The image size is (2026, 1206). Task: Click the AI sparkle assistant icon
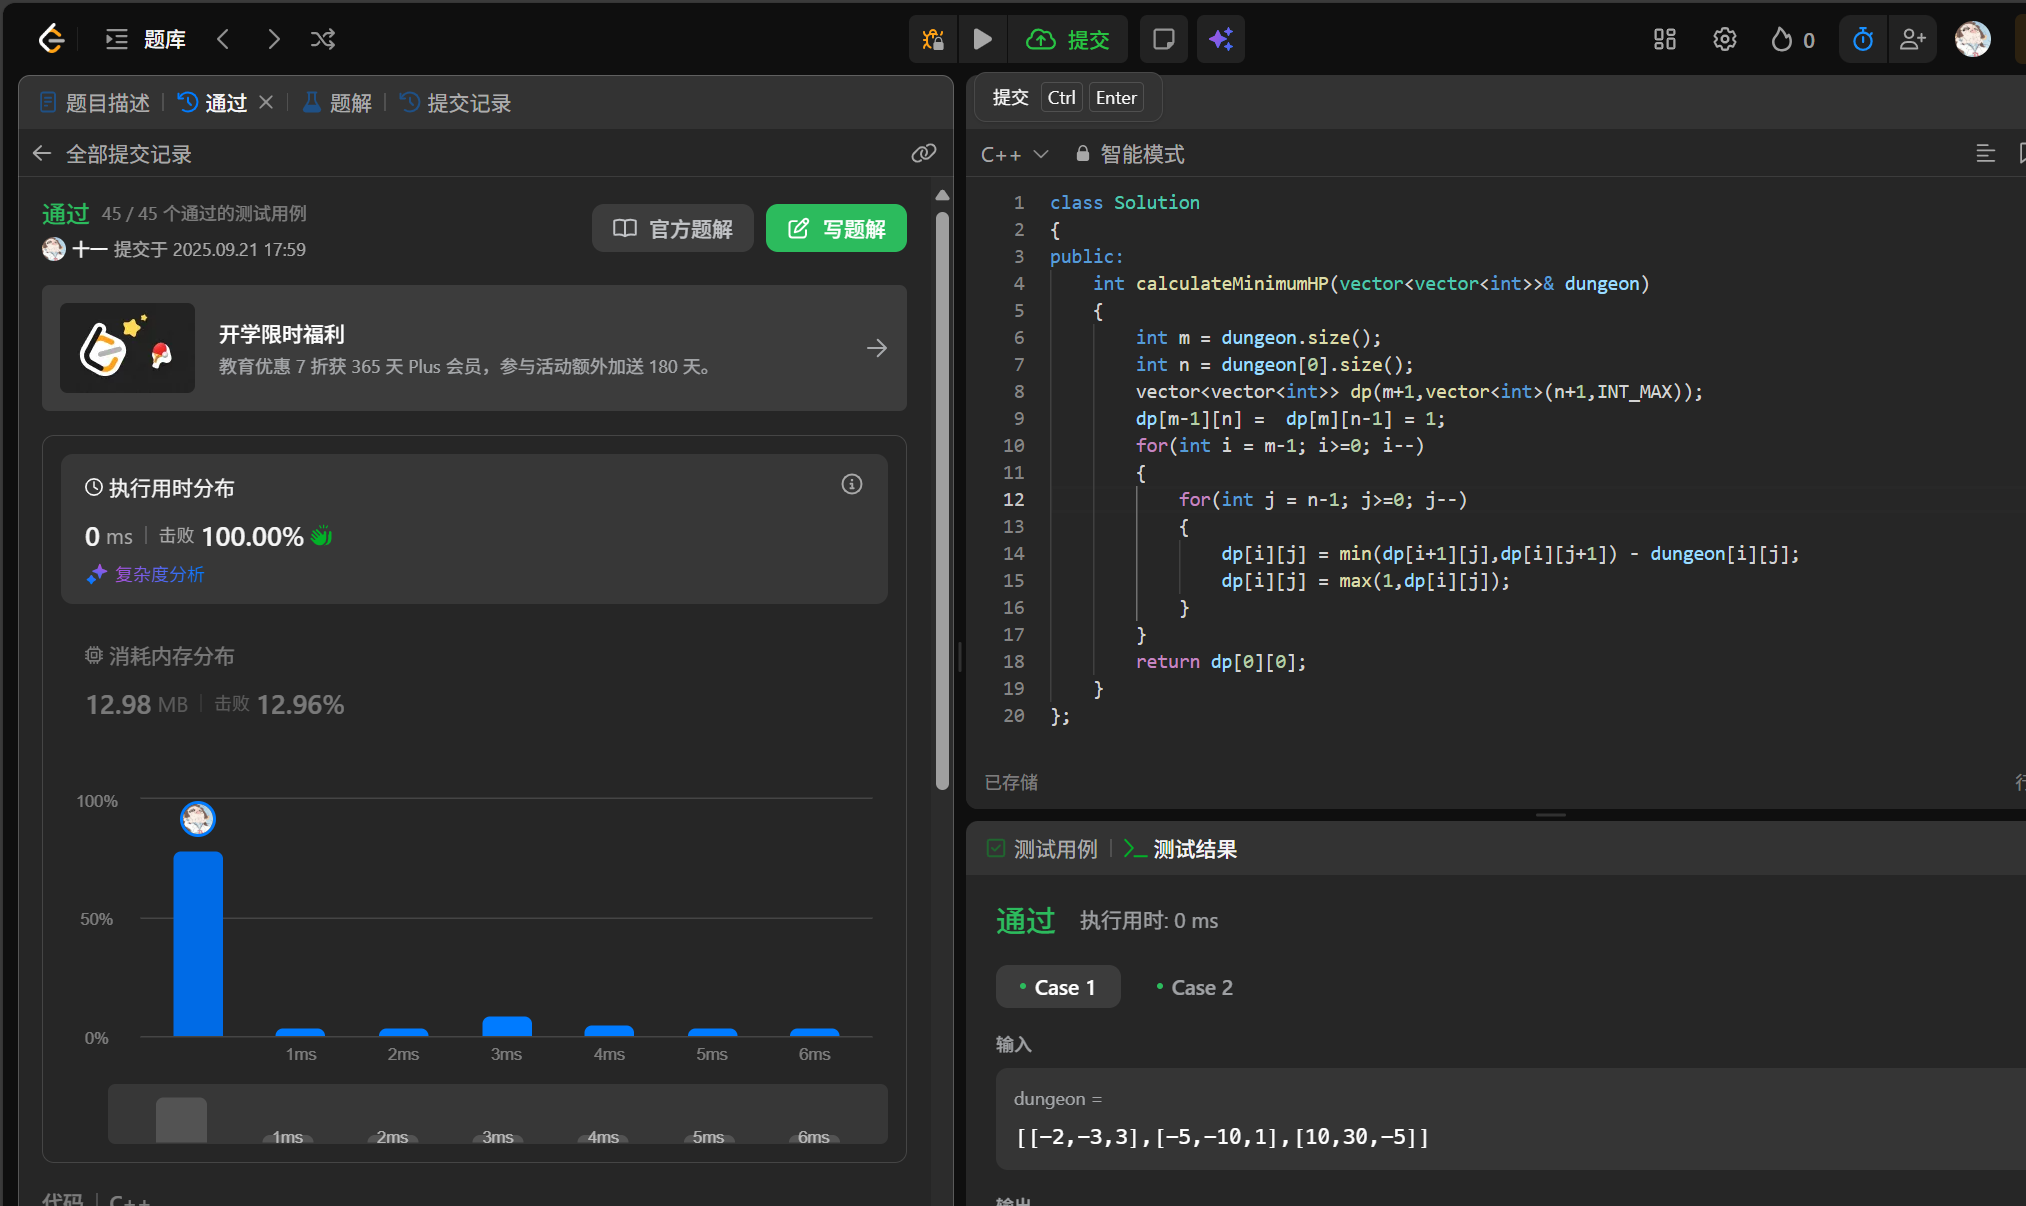tap(1221, 39)
